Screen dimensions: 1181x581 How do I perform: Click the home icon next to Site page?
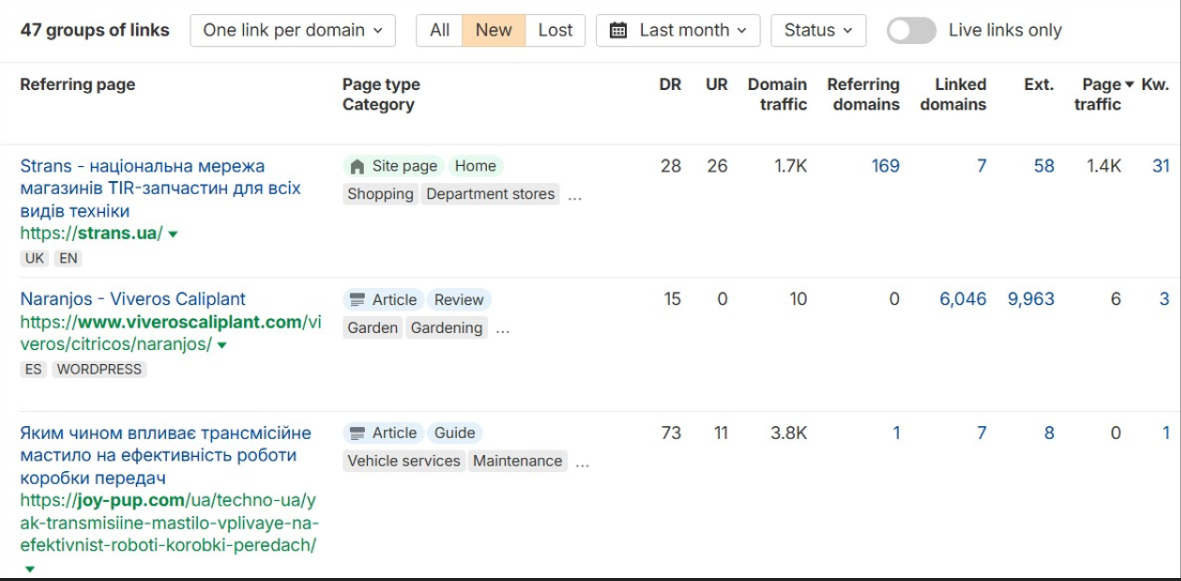[357, 166]
